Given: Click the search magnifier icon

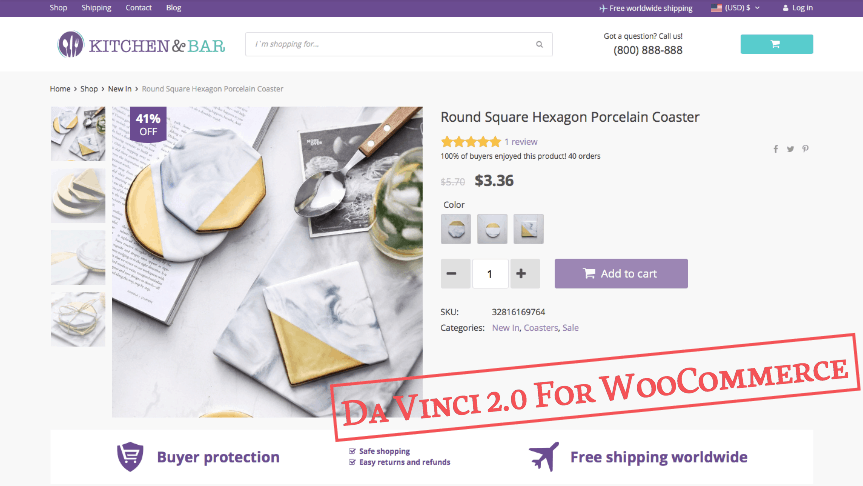Looking at the screenshot, I should (539, 45).
